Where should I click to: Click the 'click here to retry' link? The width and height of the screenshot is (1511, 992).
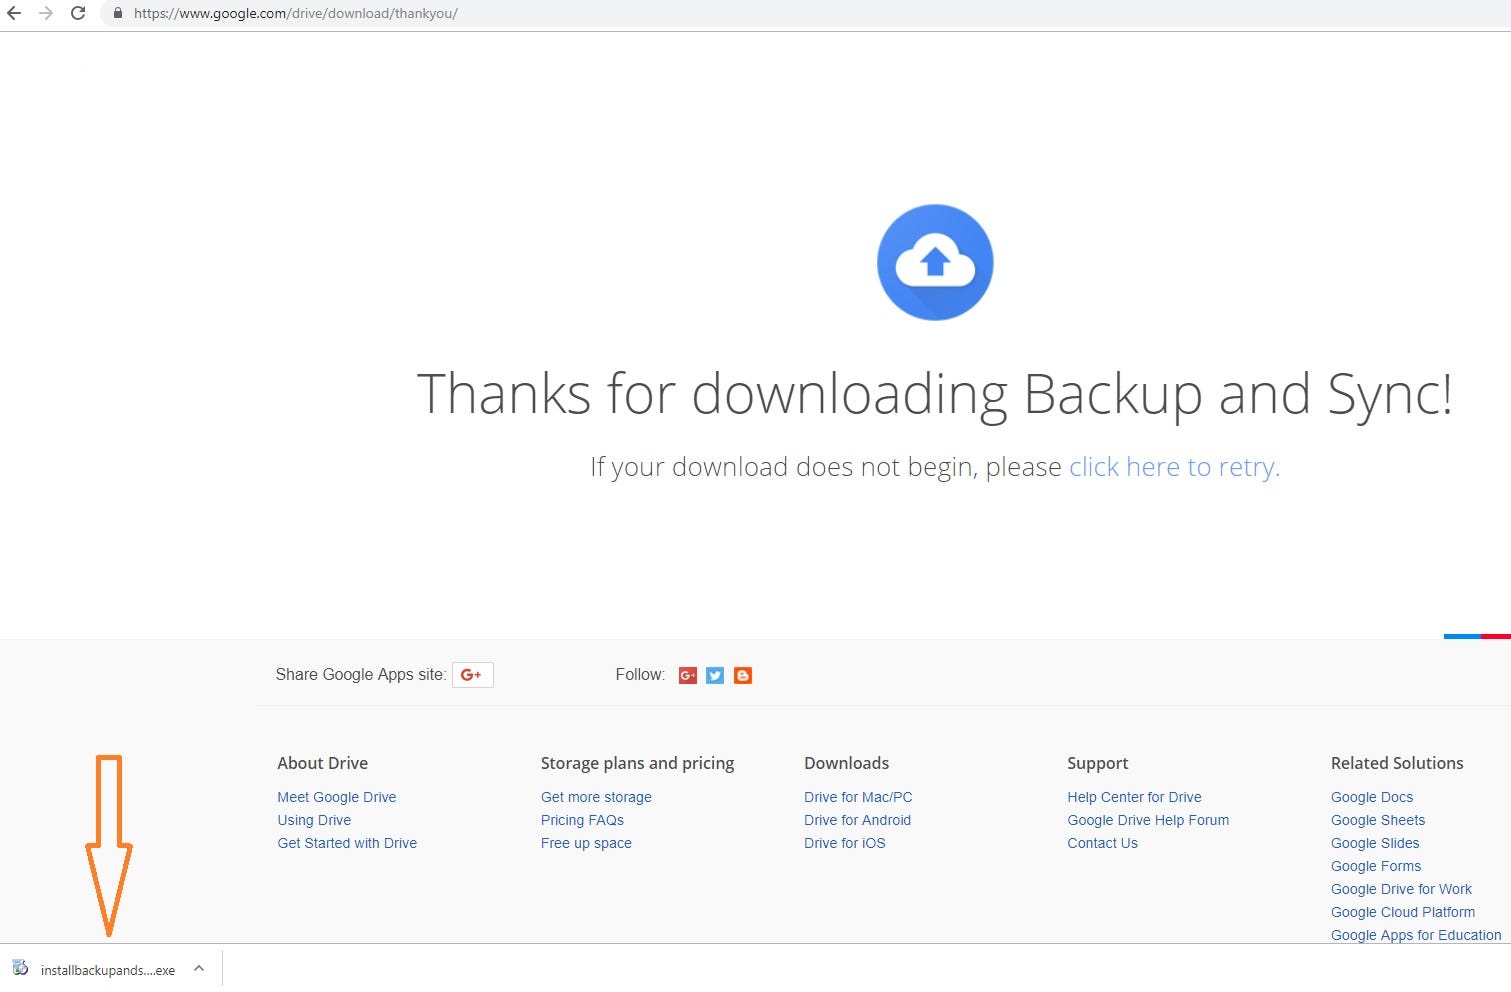[x=1174, y=467]
